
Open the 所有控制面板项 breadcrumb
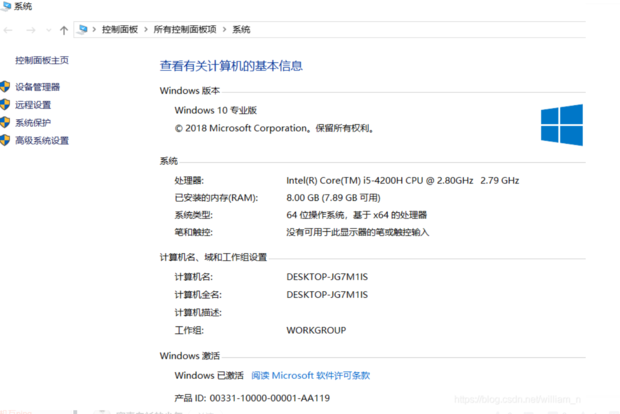pyautogui.click(x=185, y=29)
